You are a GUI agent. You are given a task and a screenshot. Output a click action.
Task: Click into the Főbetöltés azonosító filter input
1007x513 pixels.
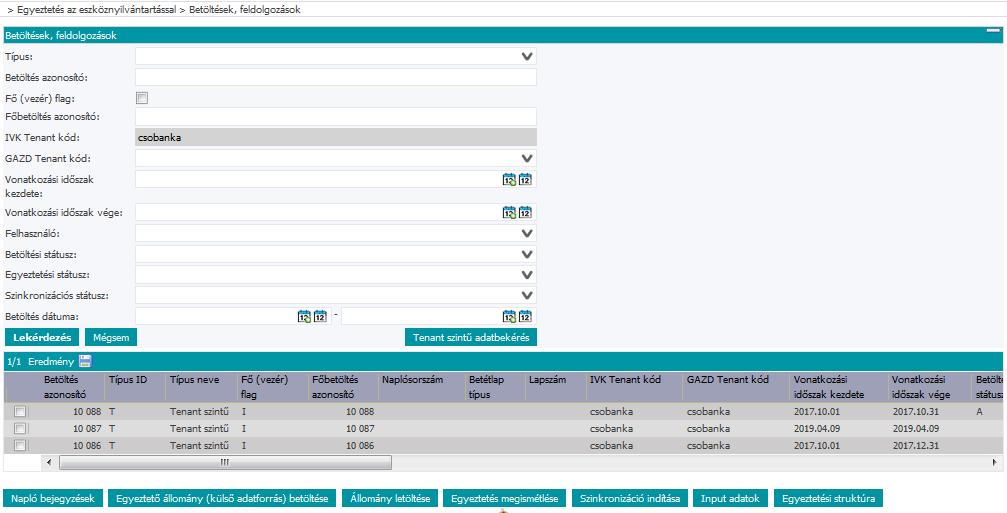(336, 117)
